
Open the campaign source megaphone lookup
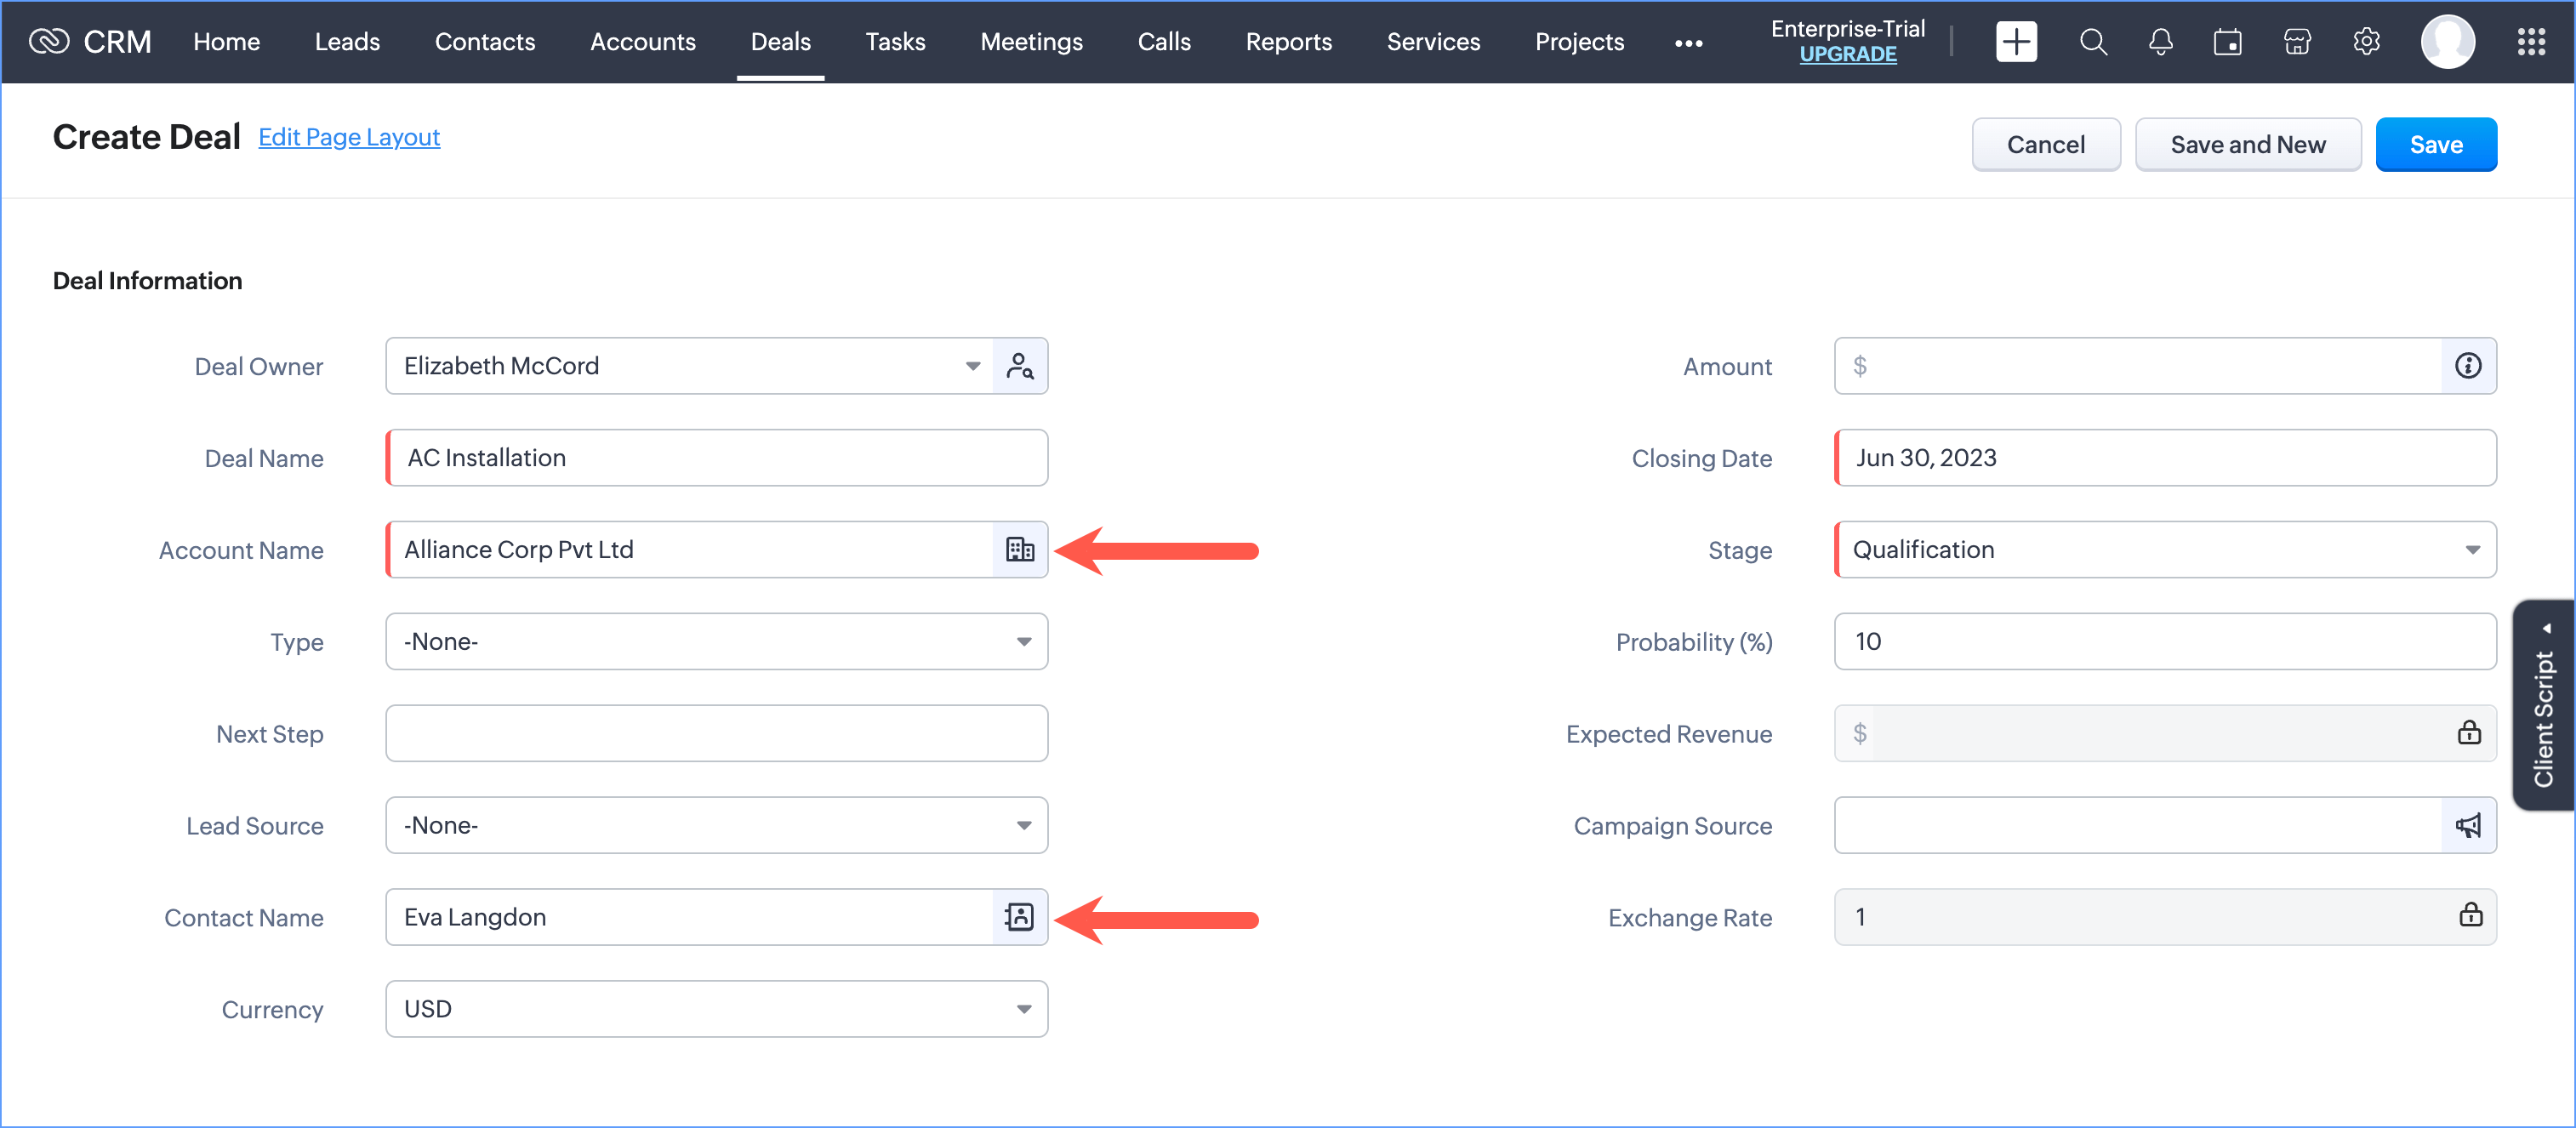click(2467, 825)
